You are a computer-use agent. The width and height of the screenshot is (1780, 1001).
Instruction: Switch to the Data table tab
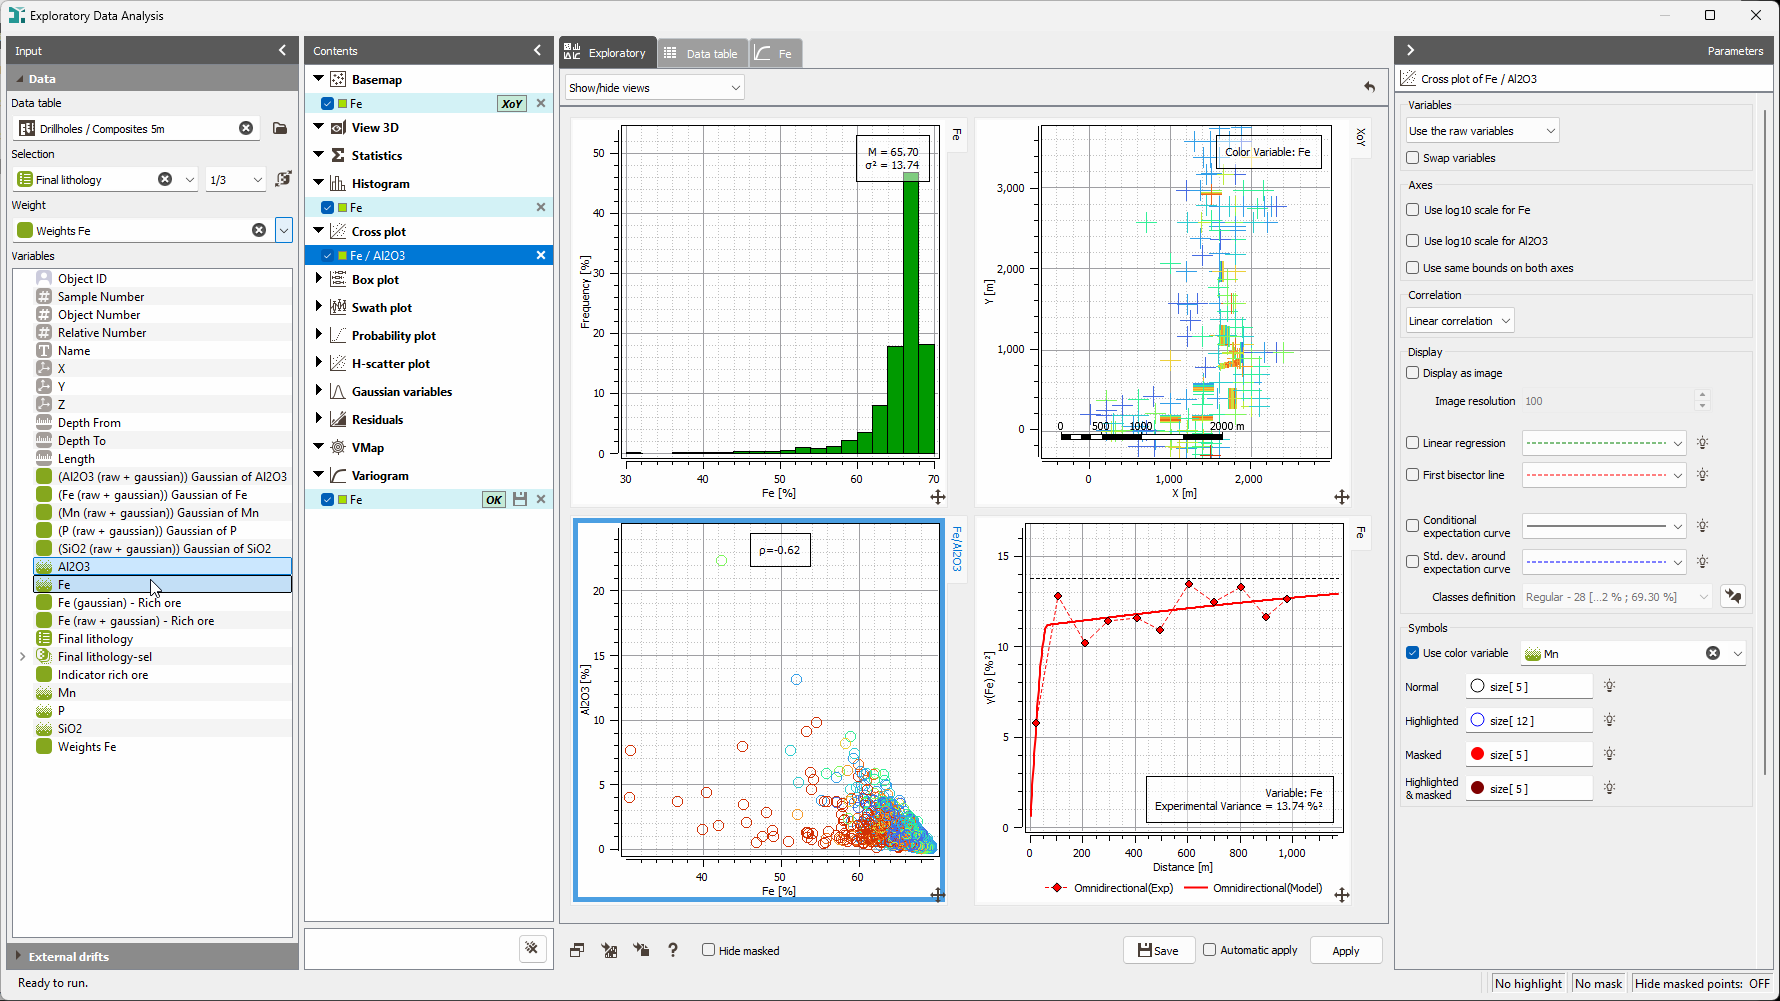click(702, 53)
